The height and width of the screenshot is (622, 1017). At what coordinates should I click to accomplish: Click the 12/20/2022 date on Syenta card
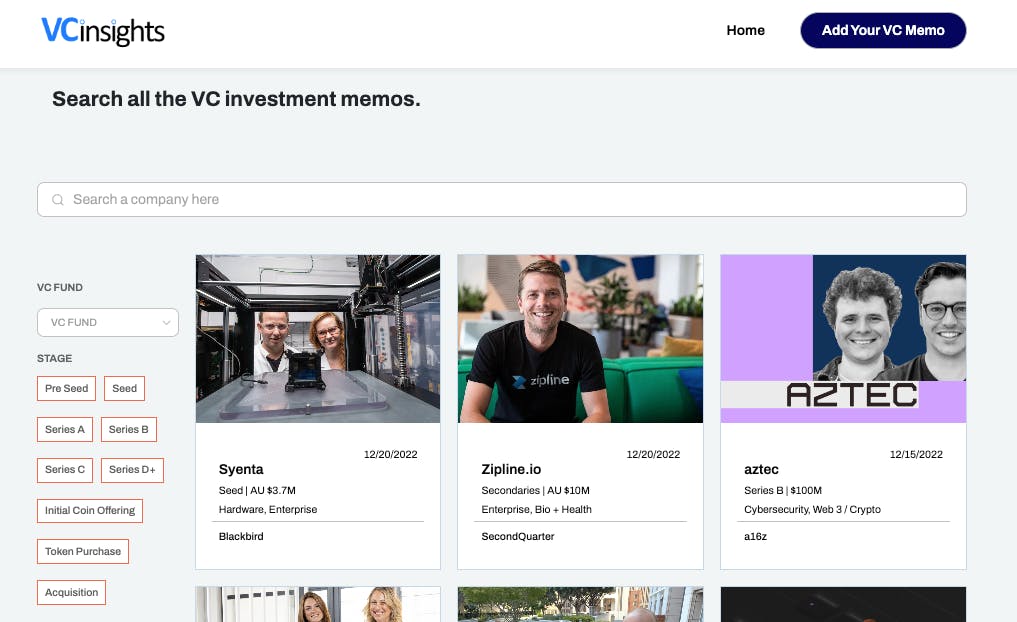click(x=390, y=455)
